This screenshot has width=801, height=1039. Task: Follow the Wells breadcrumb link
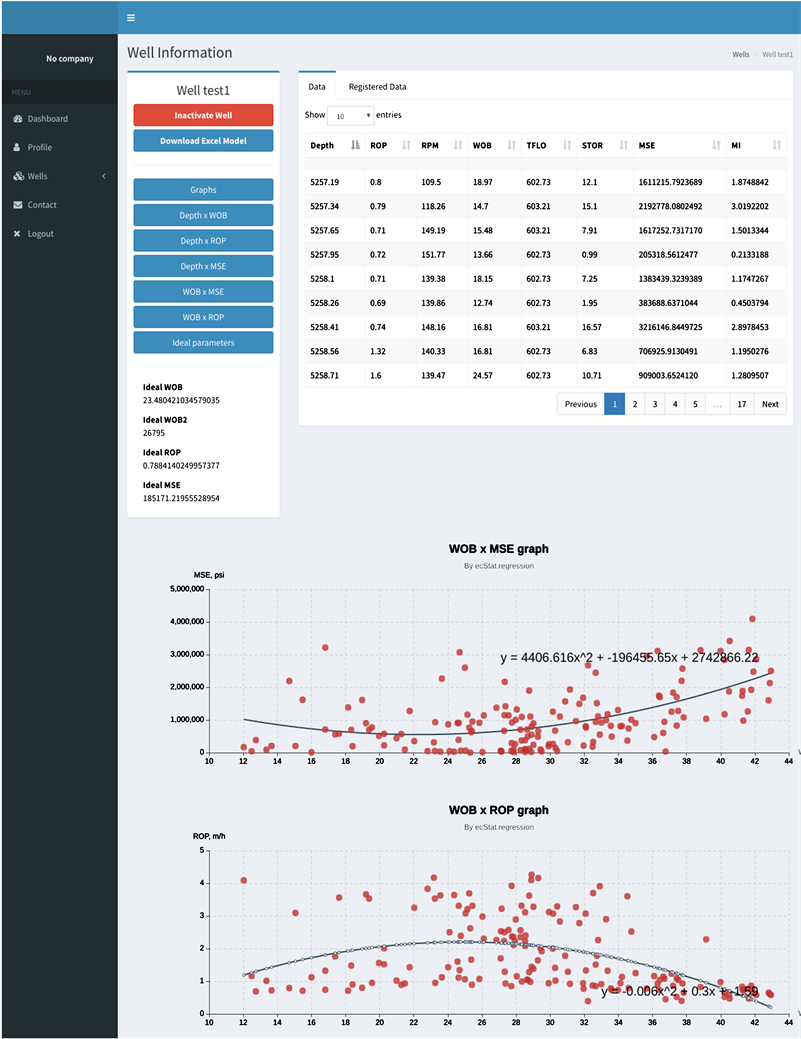coord(740,54)
